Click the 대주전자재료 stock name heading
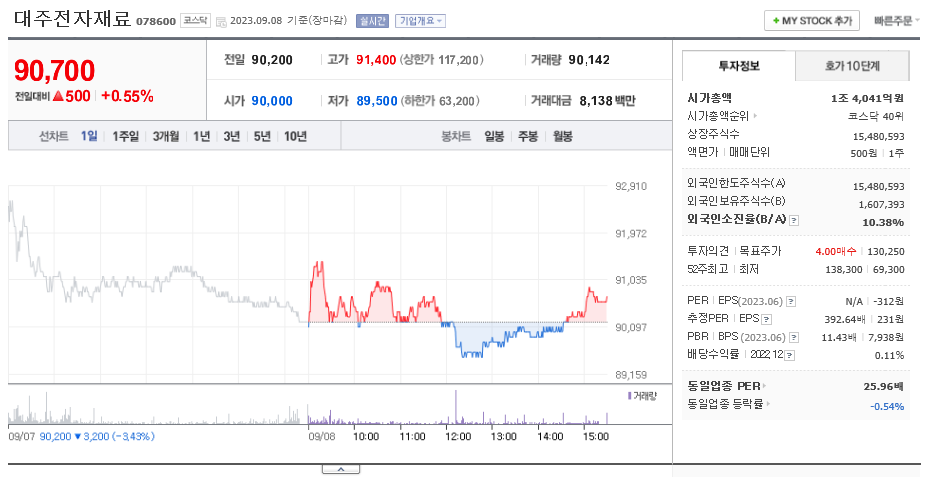Image resolution: width=935 pixels, height=477 pixels. click(72, 19)
